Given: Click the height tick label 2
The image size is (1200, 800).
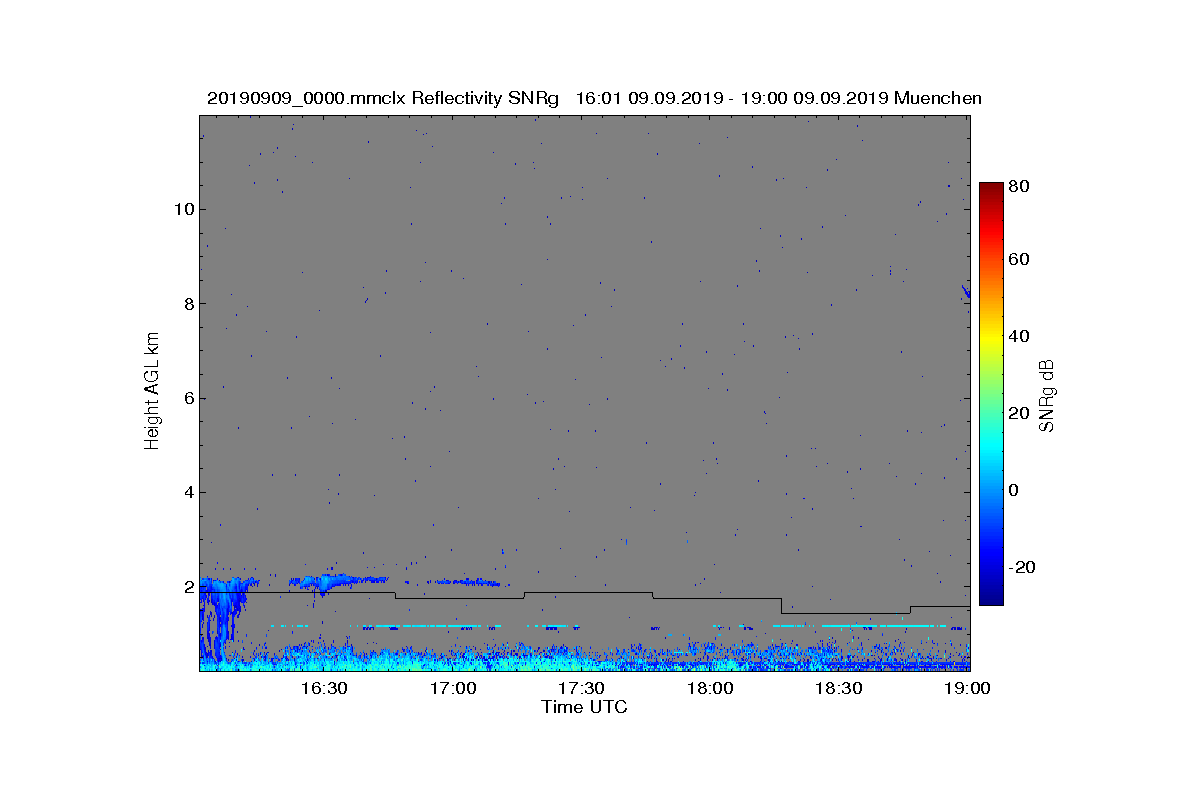Looking at the screenshot, I should point(188,587).
